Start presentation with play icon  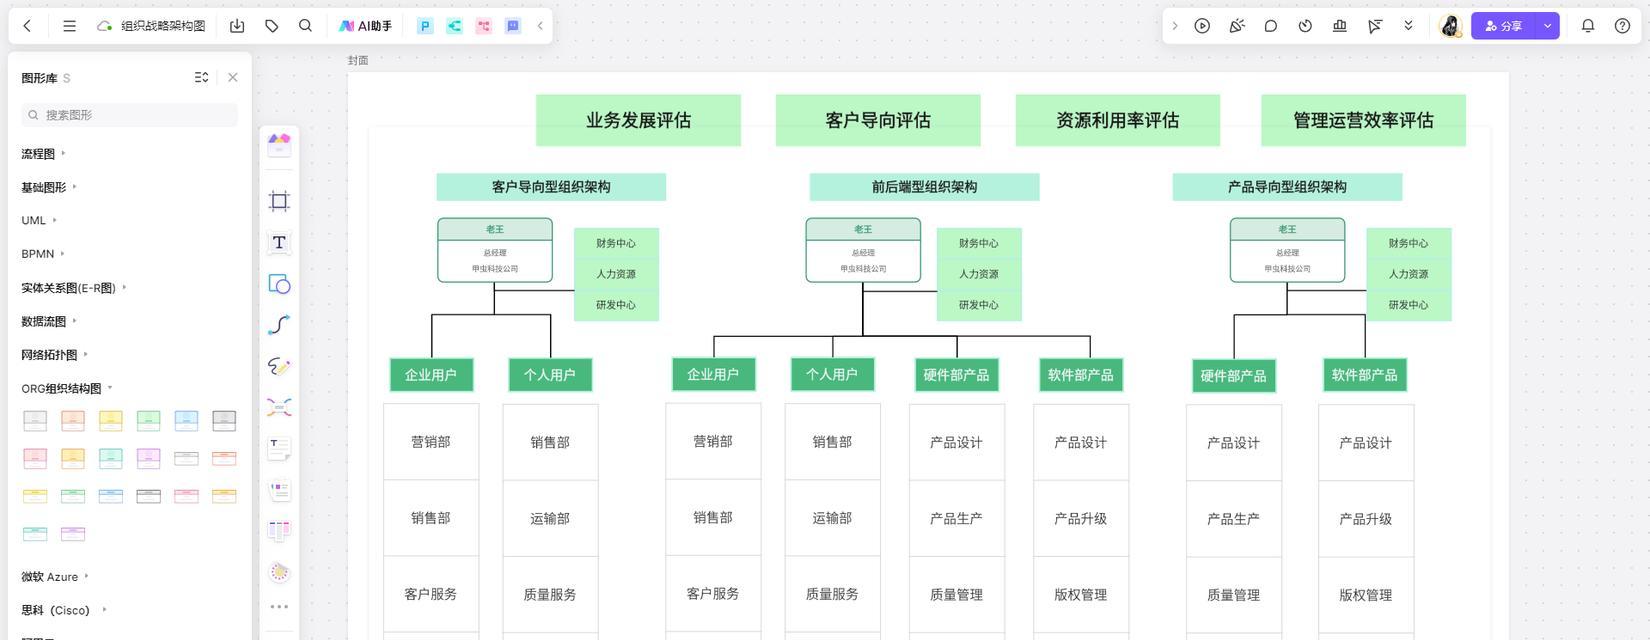coord(1202,26)
